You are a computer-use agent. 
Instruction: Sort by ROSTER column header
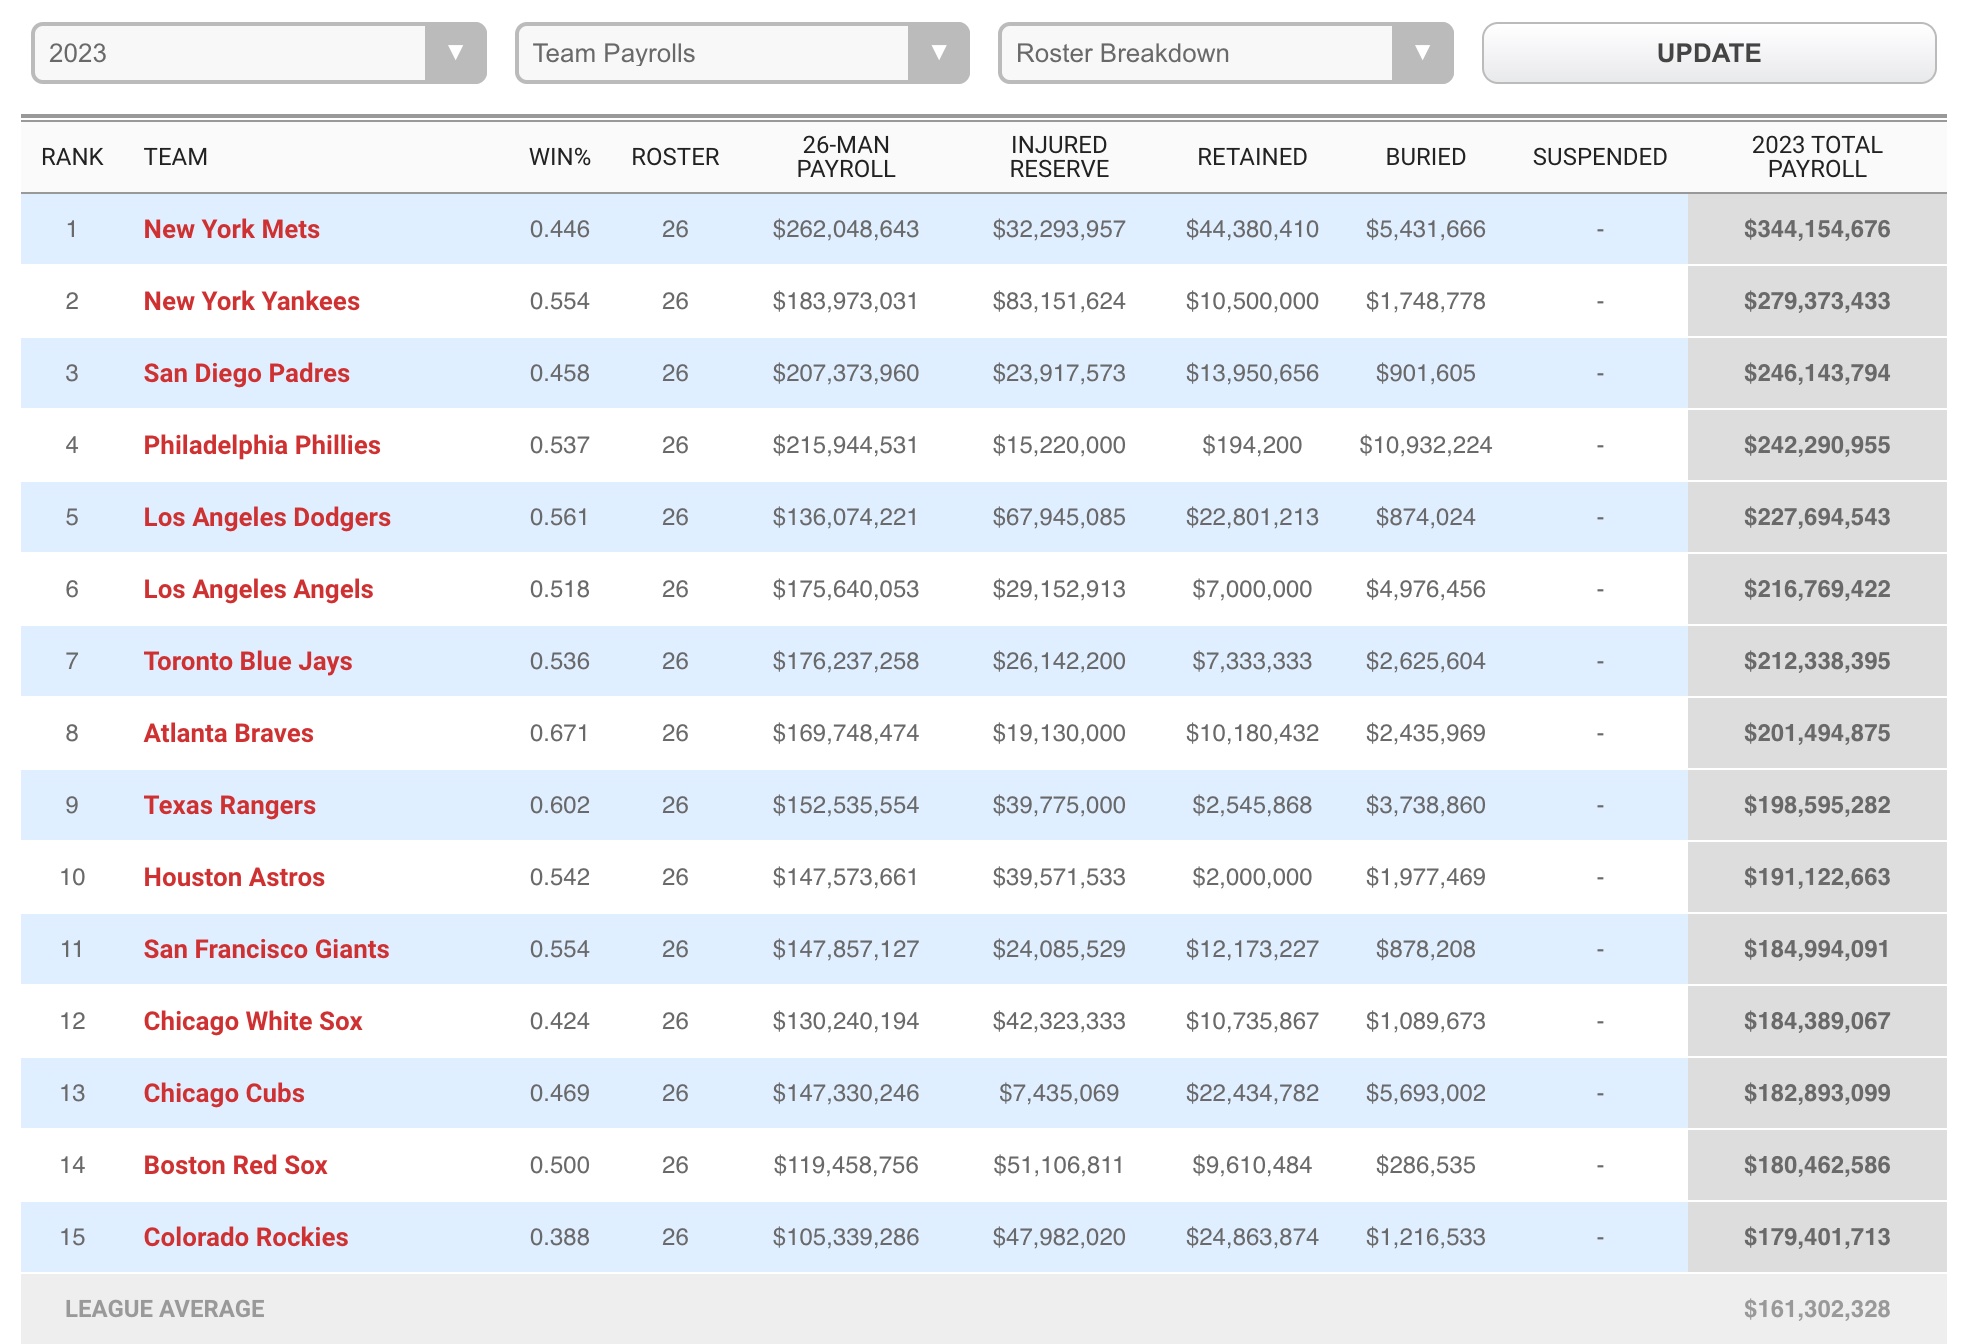coord(675,157)
